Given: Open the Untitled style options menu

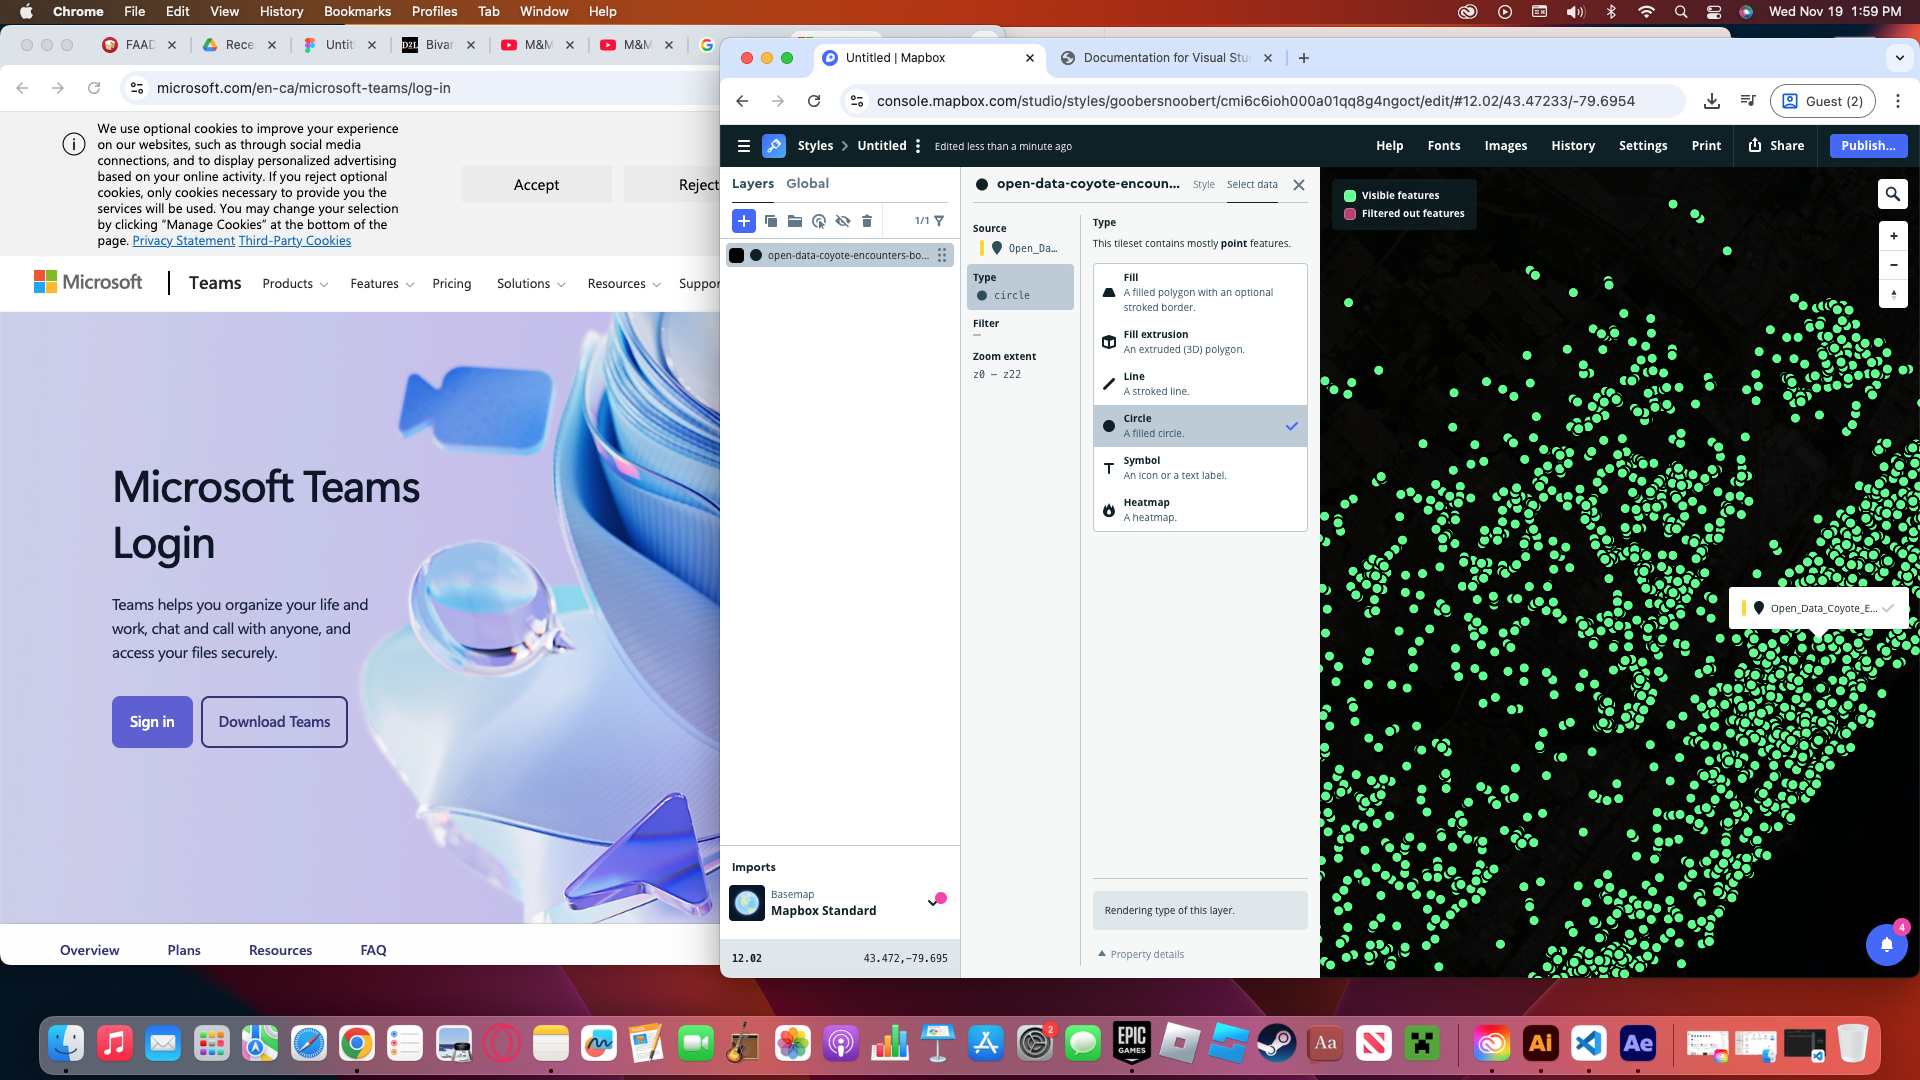Looking at the screenshot, I should 918,146.
